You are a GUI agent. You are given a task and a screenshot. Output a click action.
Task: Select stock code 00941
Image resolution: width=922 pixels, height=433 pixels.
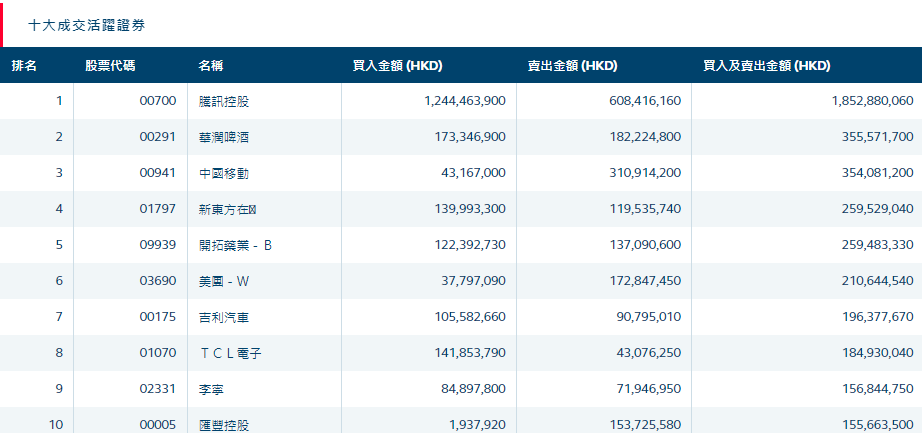click(x=158, y=173)
